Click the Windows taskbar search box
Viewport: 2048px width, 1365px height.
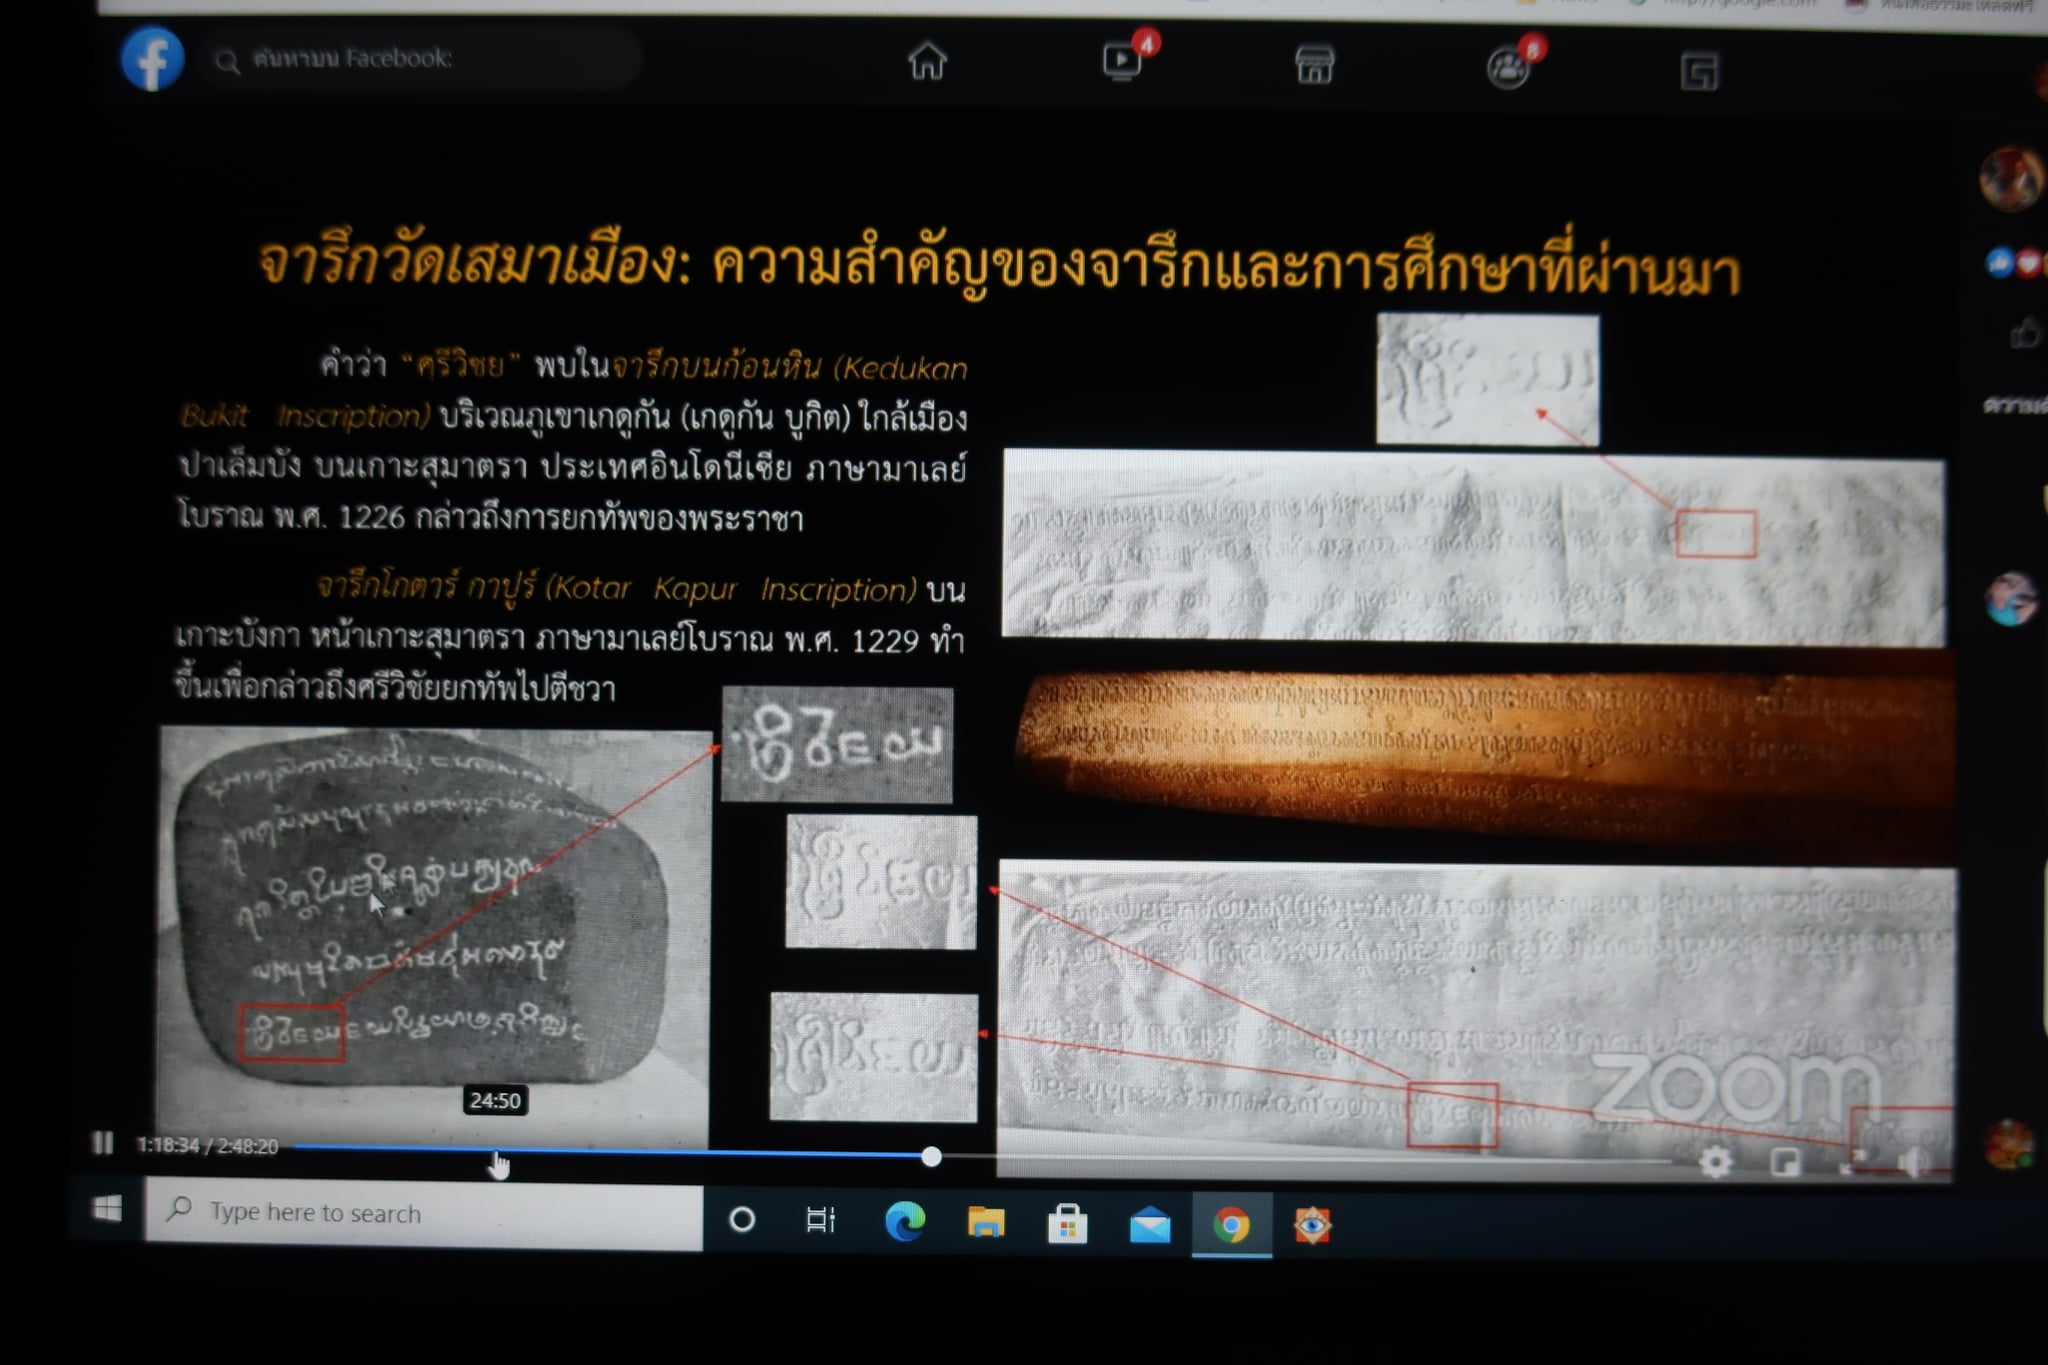(424, 1213)
